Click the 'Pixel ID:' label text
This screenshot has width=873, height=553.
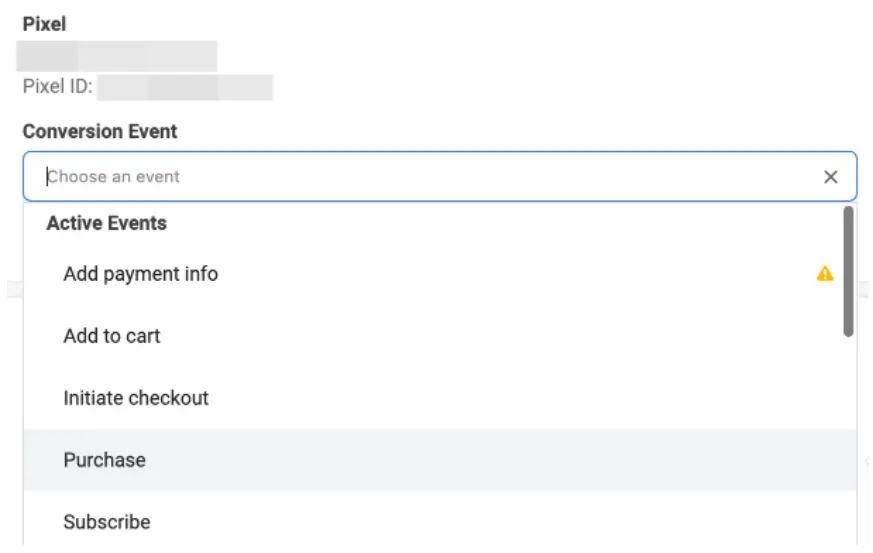pos(58,87)
